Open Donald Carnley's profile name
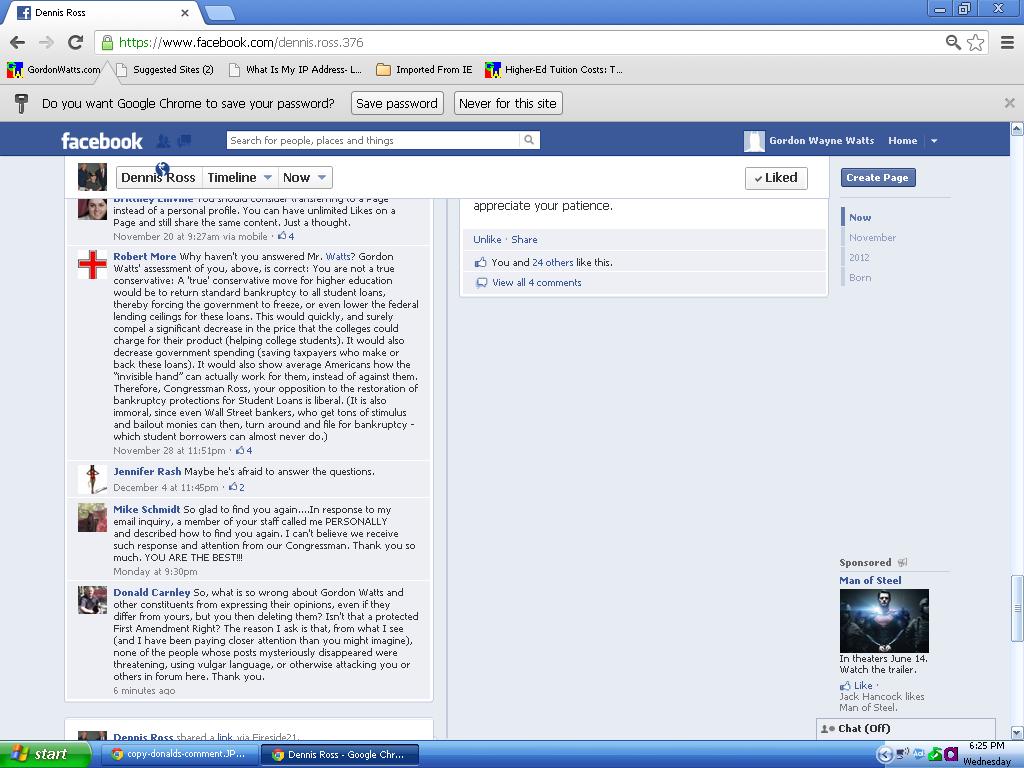This screenshot has height=768, width=1024. 152,592
